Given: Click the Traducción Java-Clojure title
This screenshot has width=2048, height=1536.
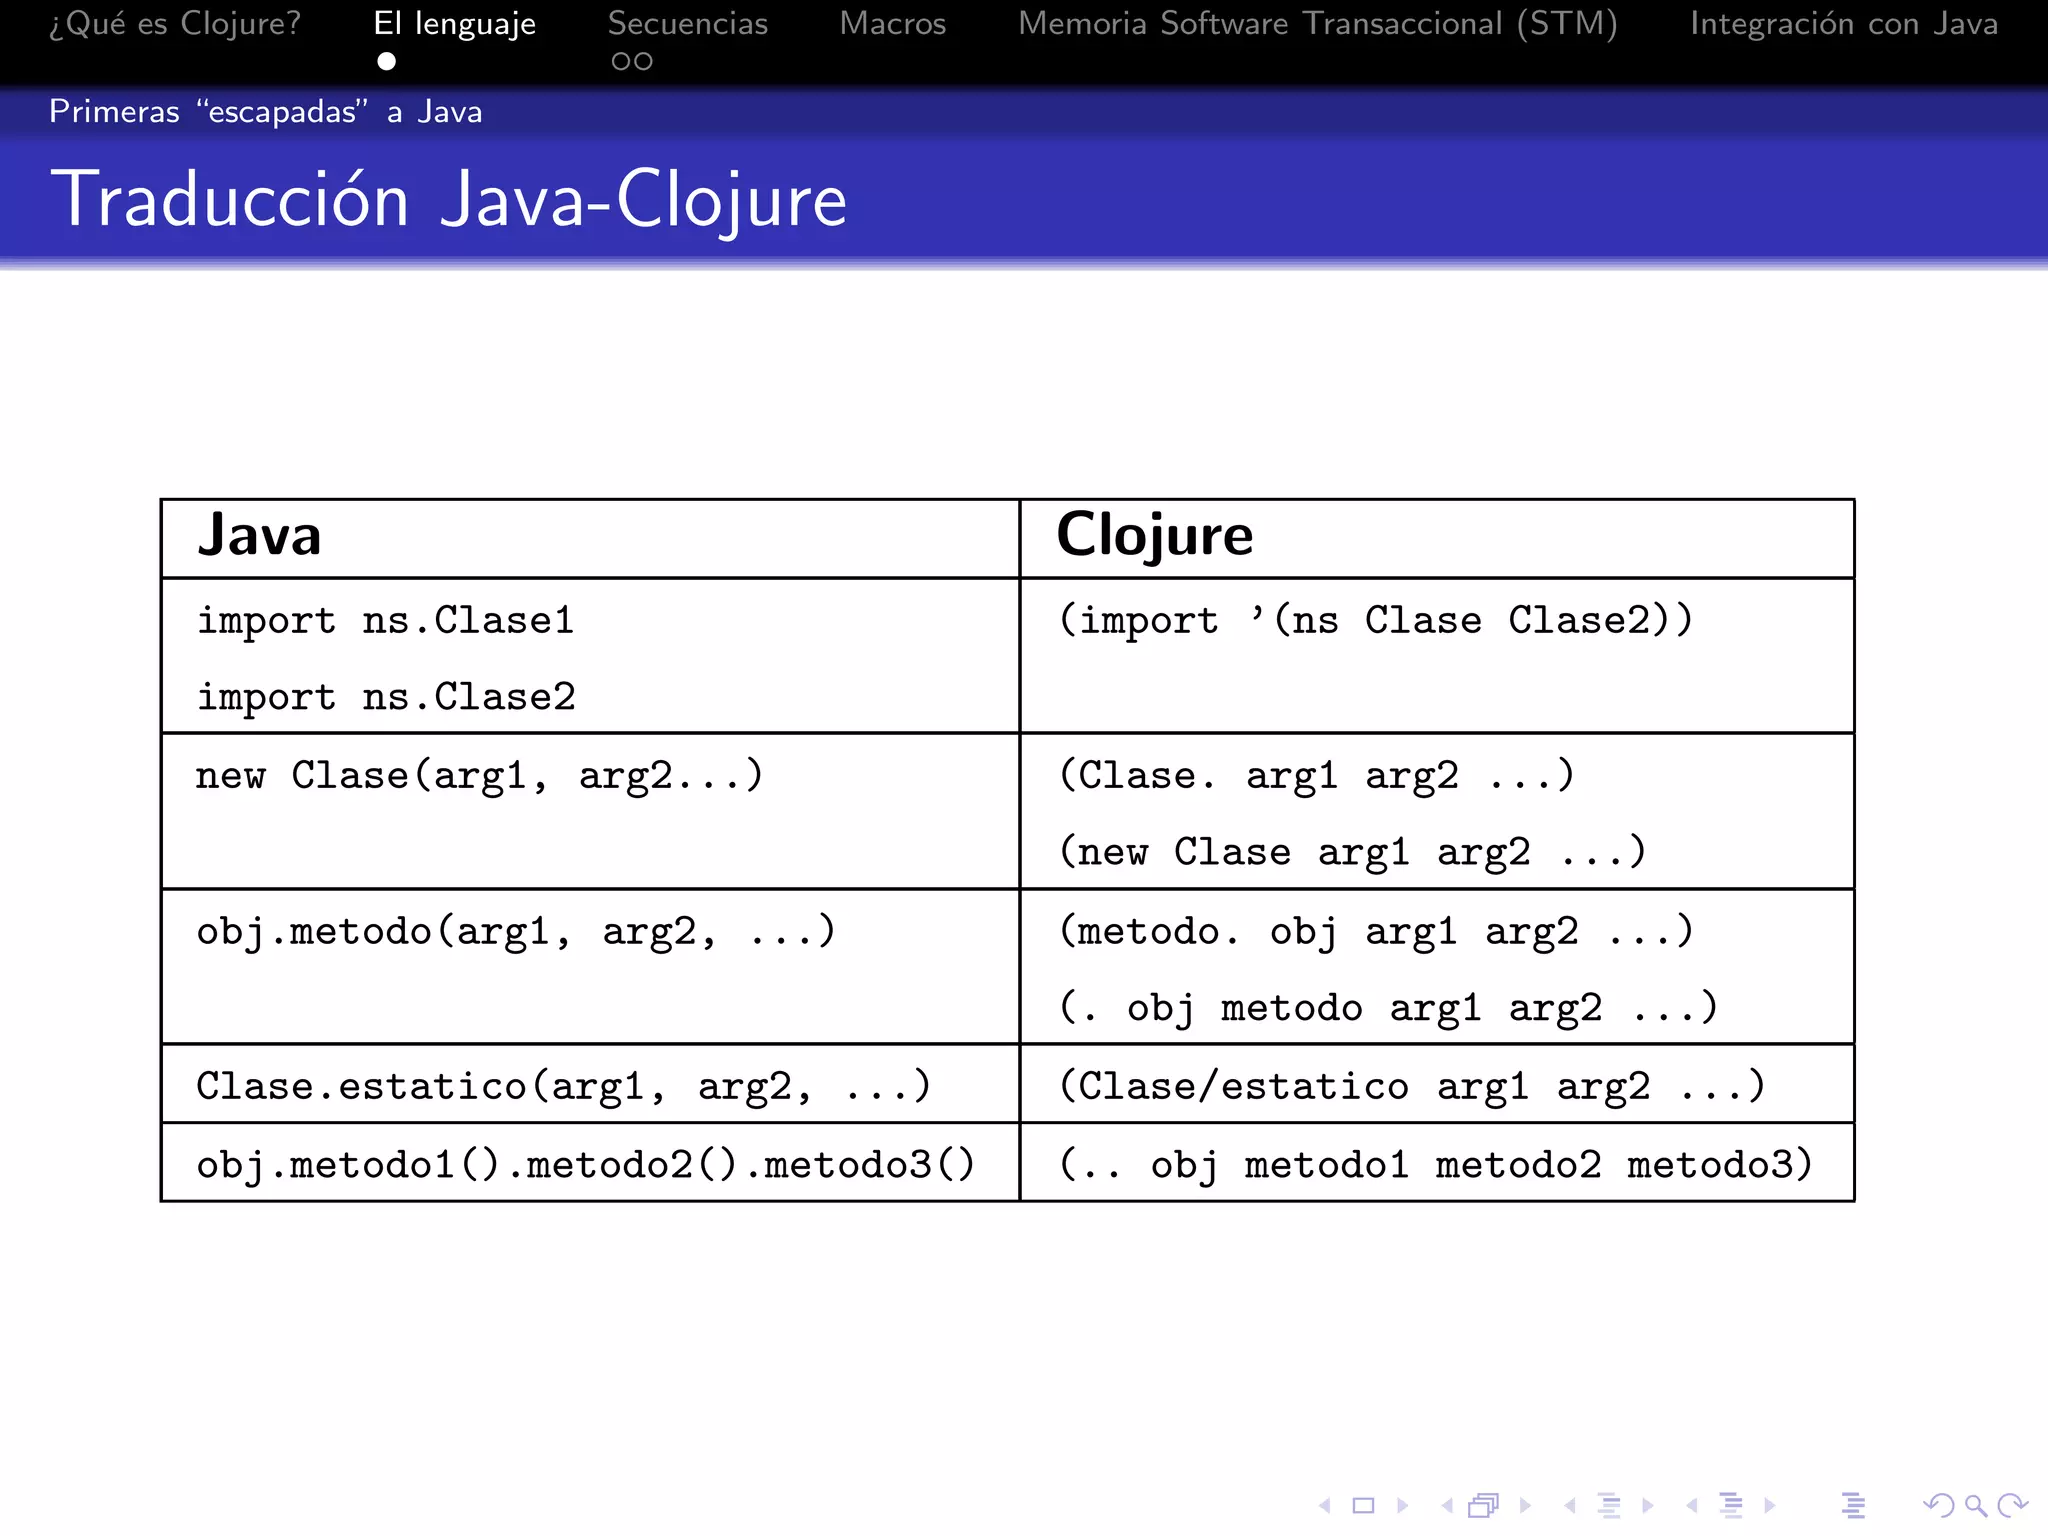Looking at the screenshot, I should 449,200.
